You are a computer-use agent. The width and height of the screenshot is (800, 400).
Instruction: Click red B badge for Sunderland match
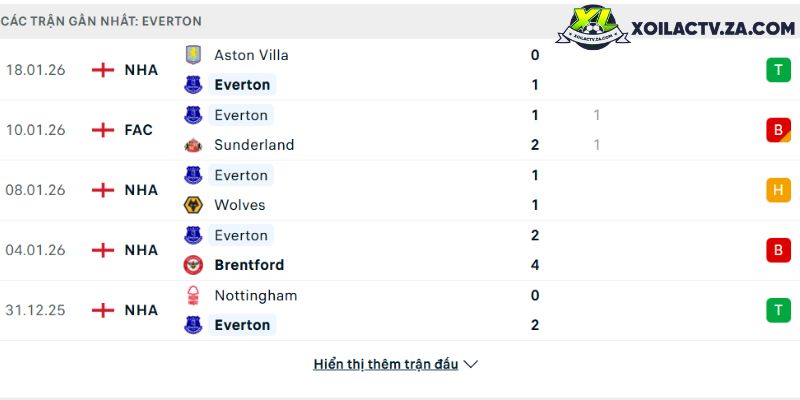778,130
